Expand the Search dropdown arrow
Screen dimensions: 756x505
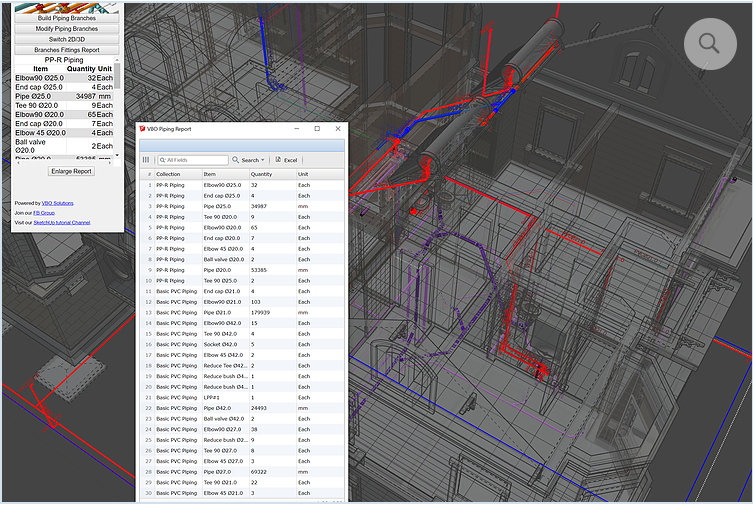pos(264,160)
